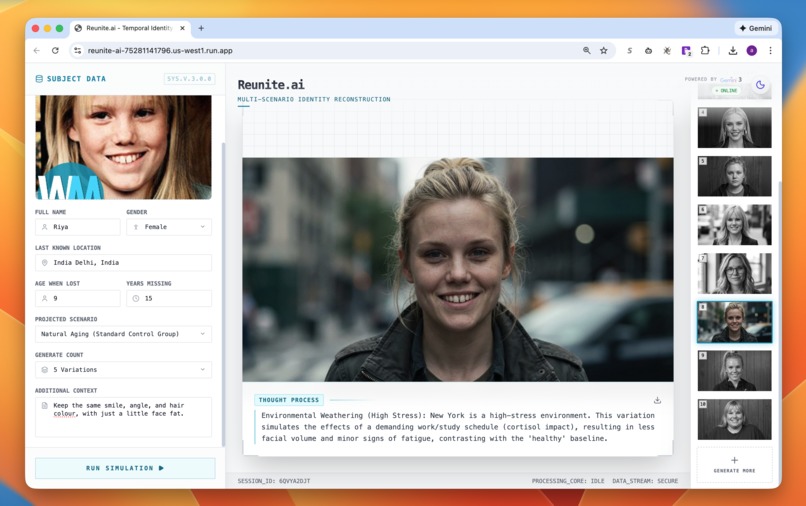
Task: Open the Projected Scenario dropdown
Action: point(123,334)
